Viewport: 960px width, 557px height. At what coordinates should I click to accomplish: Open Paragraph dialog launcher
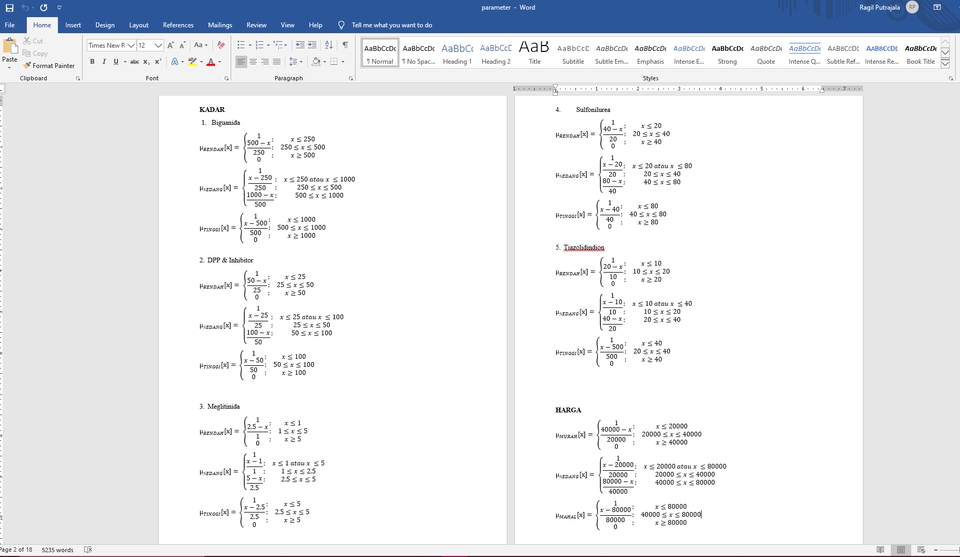pos(351,78)
